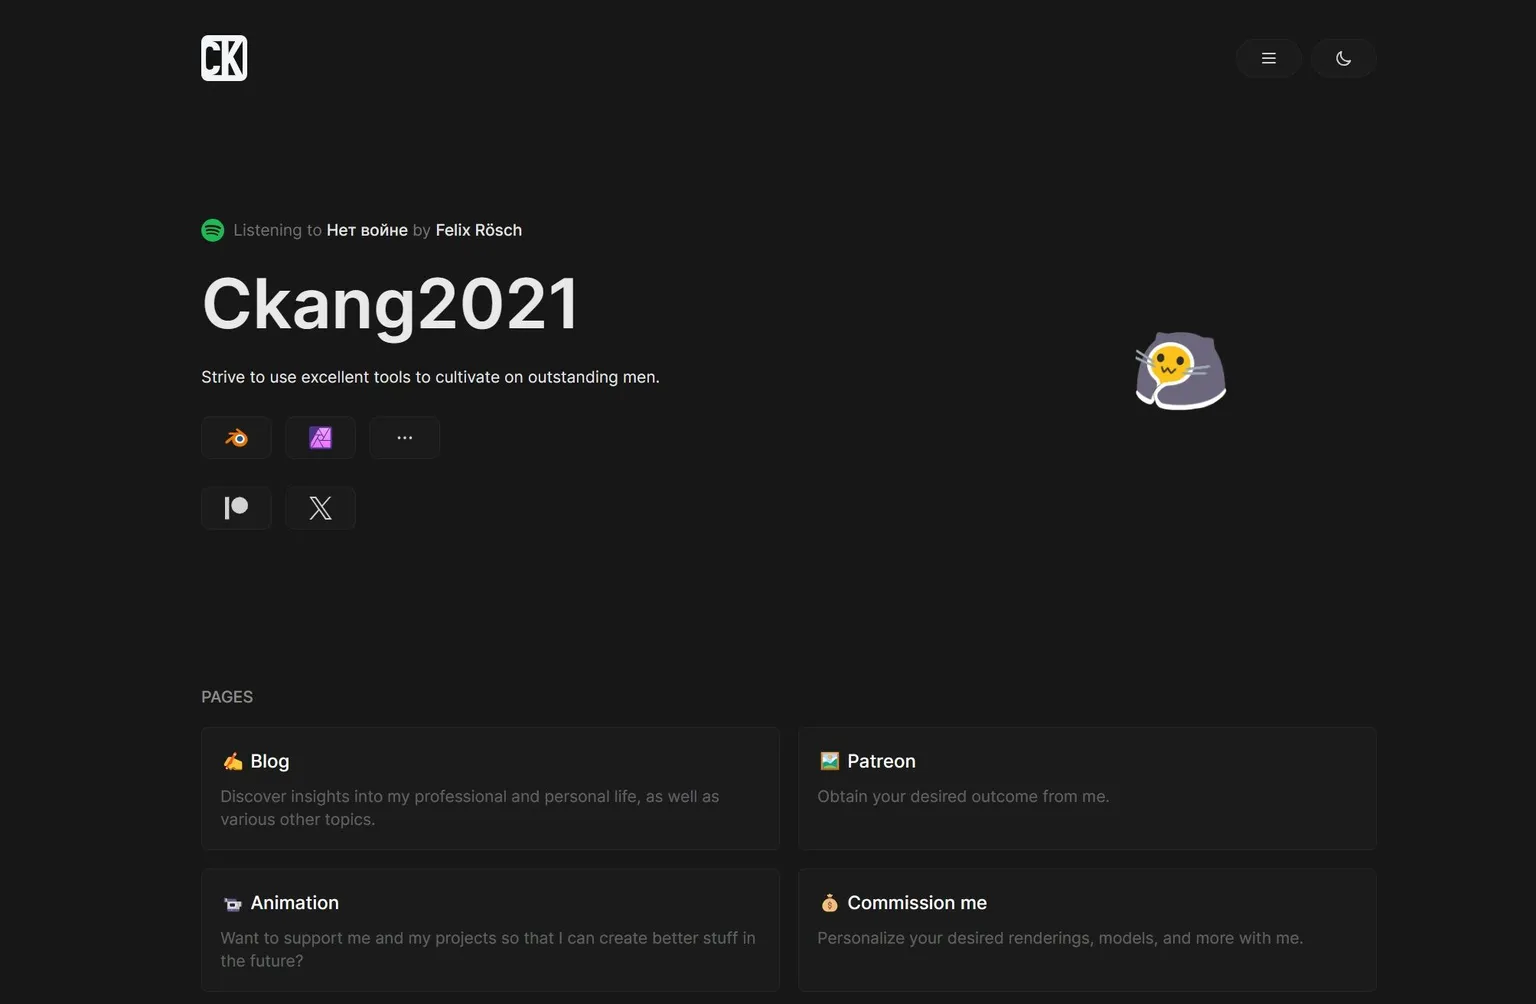Open the Blog page card
The image size is (1536, 1004).
[x=490, y=789]
